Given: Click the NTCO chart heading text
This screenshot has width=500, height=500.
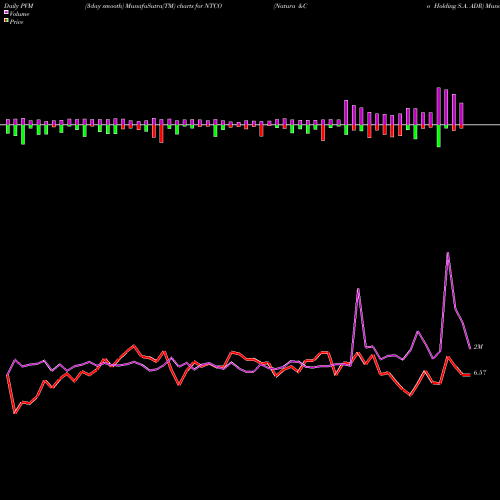Looking at the screenshot, I should pyautogui.click(x=153, y=6).
